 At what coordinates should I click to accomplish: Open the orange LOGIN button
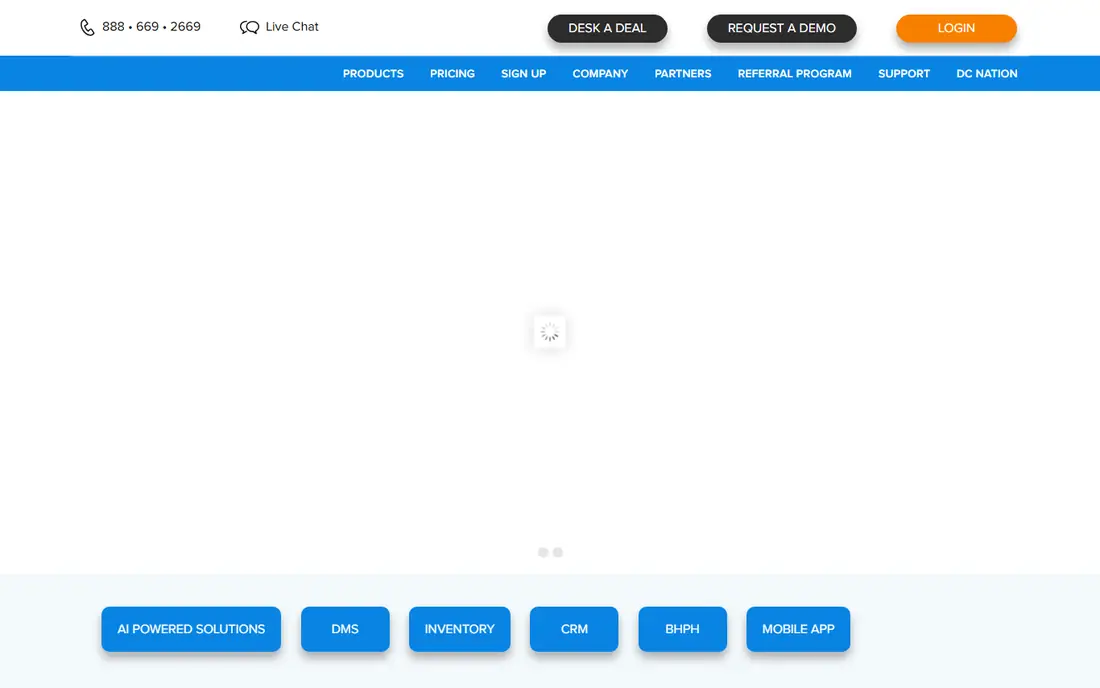click(x=956, y=28)
